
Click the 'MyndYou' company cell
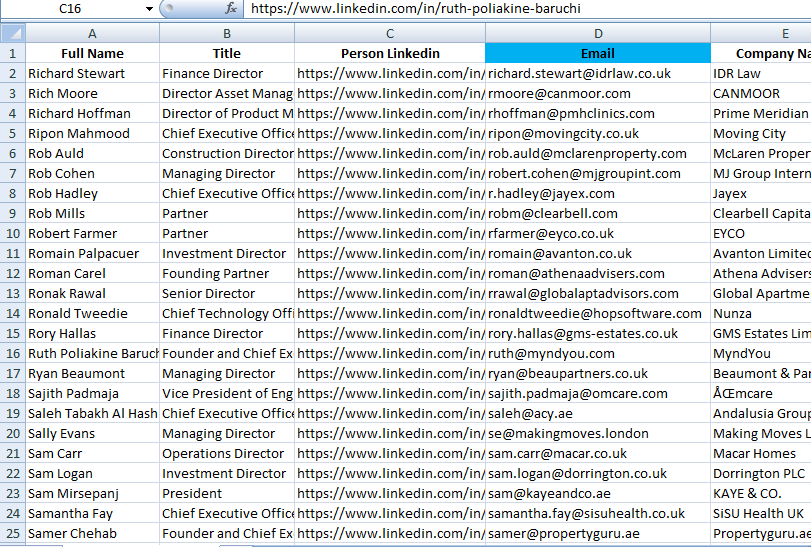tap(761, 354)
